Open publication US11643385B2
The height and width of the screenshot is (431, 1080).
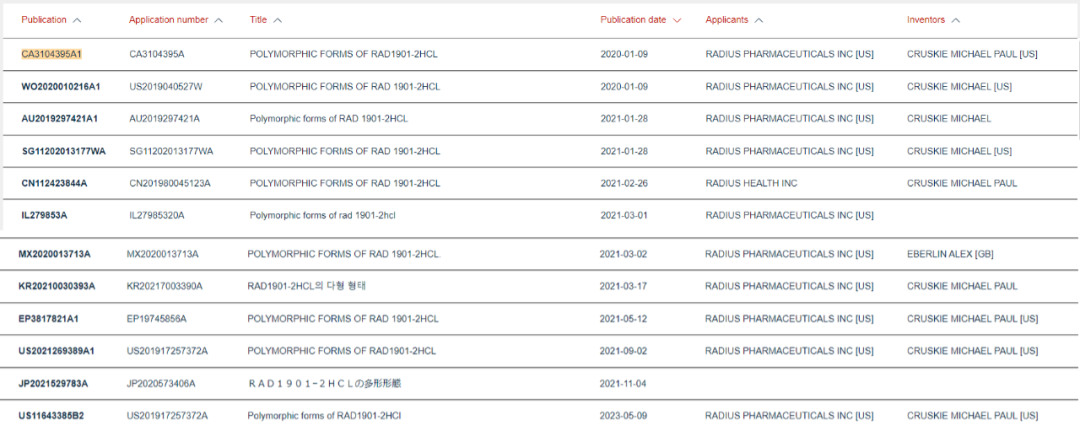point(52,416)
